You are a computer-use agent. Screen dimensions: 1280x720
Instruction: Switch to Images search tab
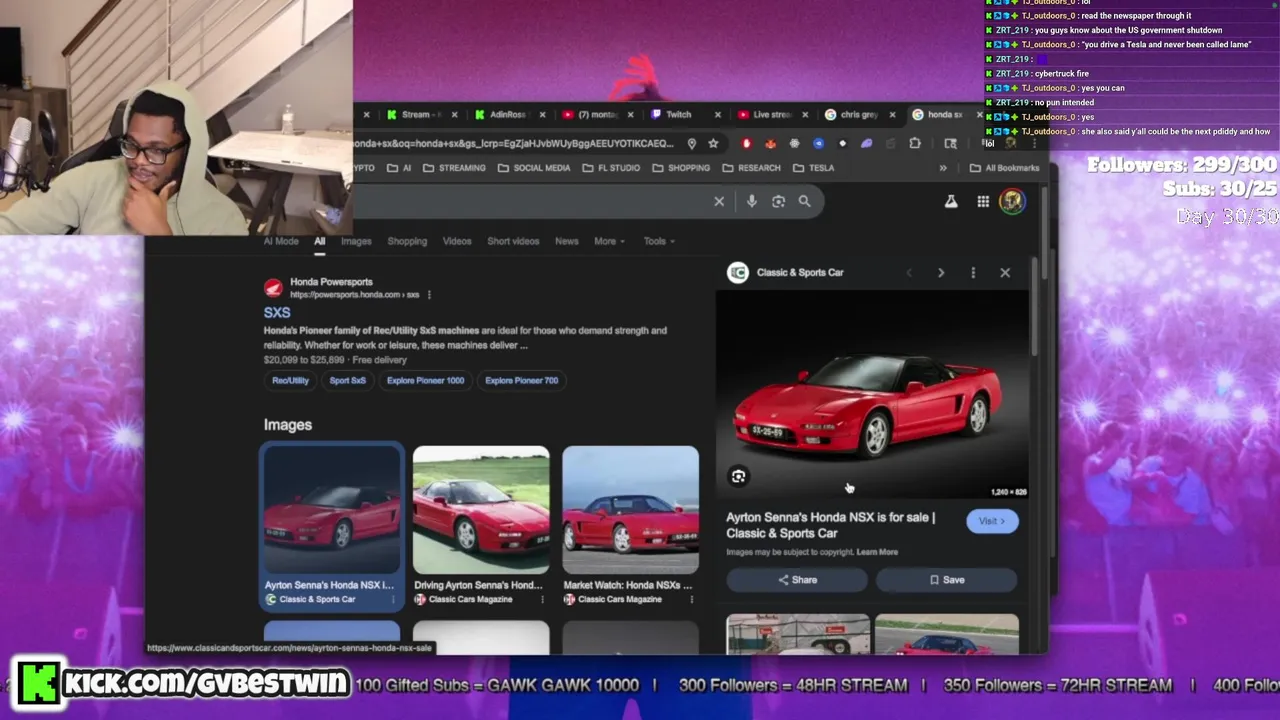356,241
